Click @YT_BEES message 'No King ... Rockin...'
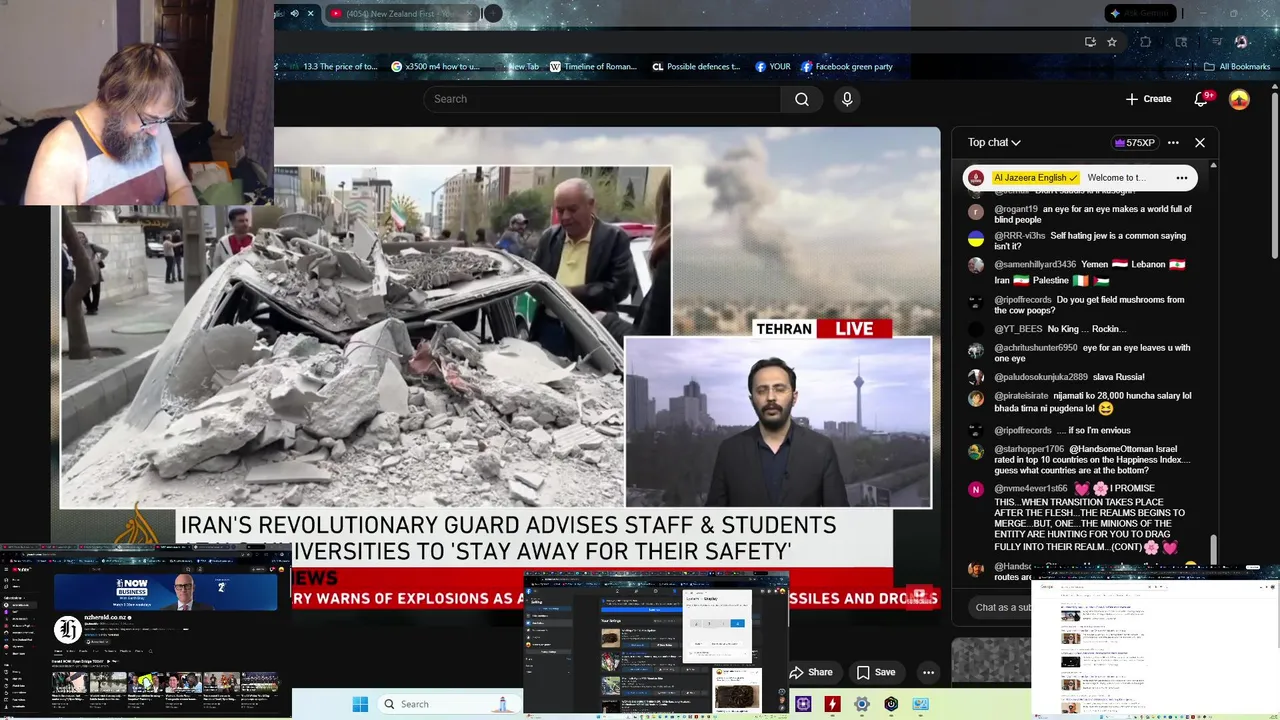1280x720 pixels. [1088, 329]
